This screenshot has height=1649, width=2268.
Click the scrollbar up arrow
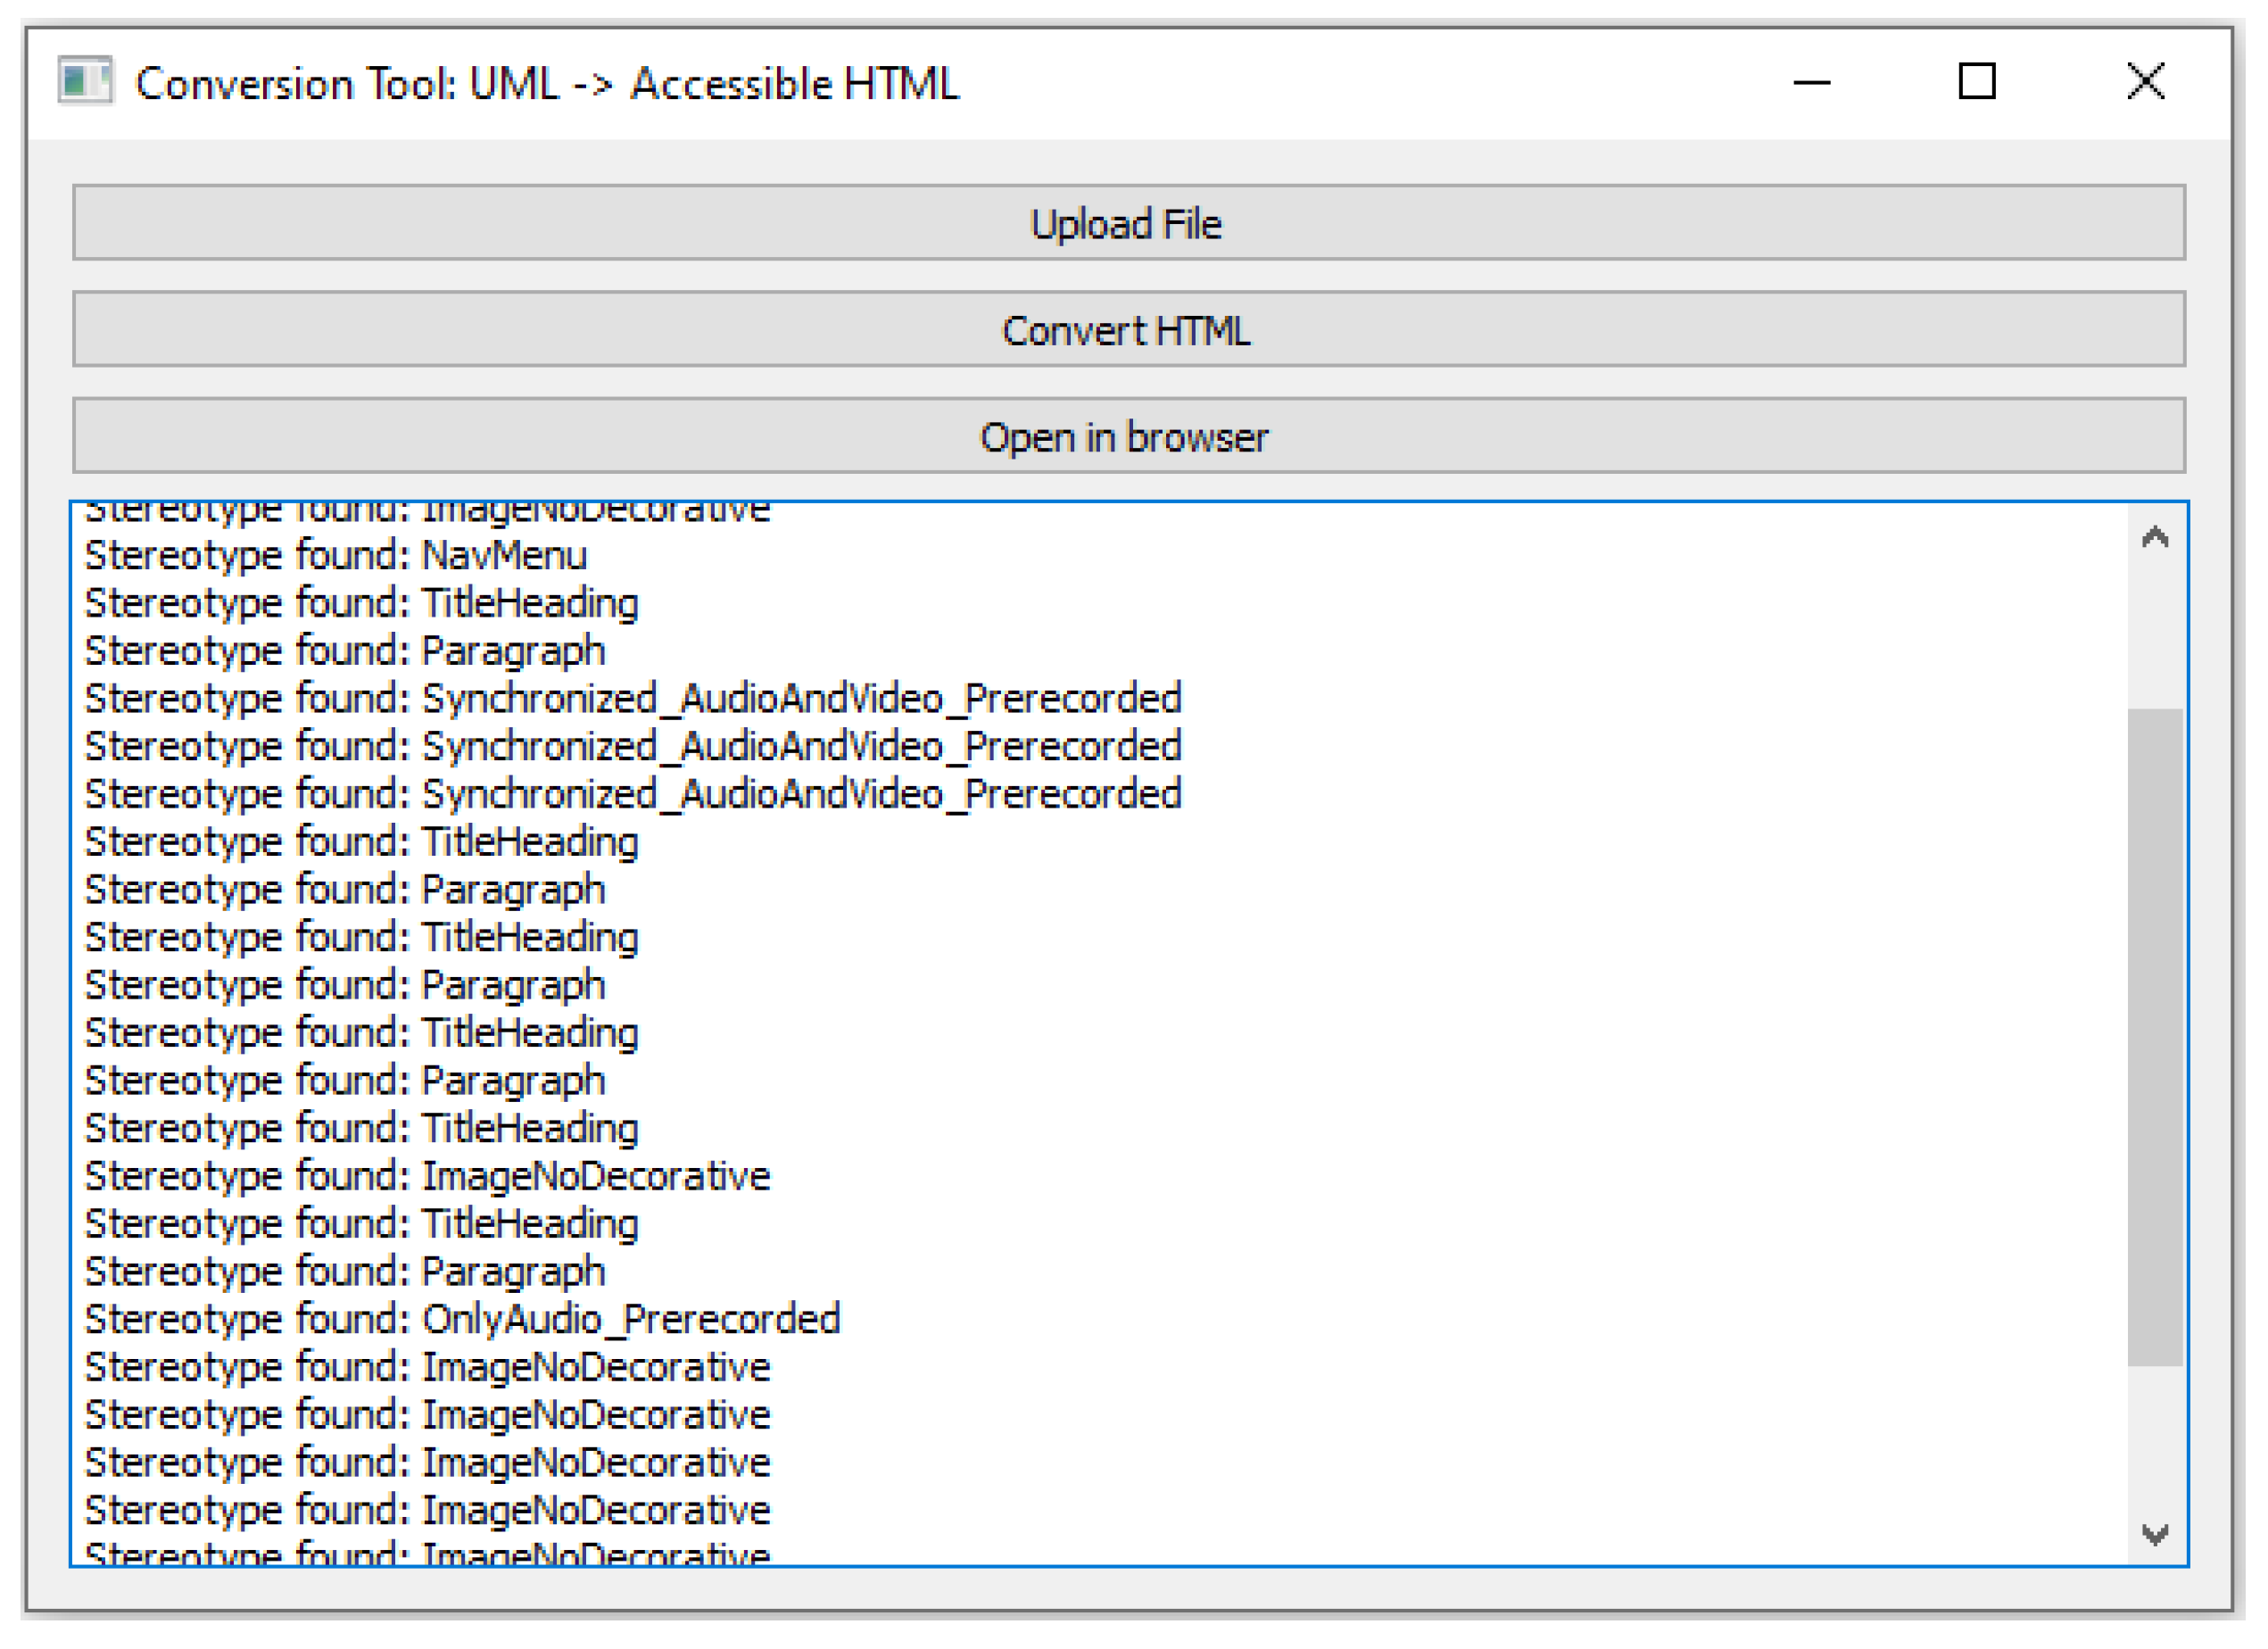click(2154, 538)
